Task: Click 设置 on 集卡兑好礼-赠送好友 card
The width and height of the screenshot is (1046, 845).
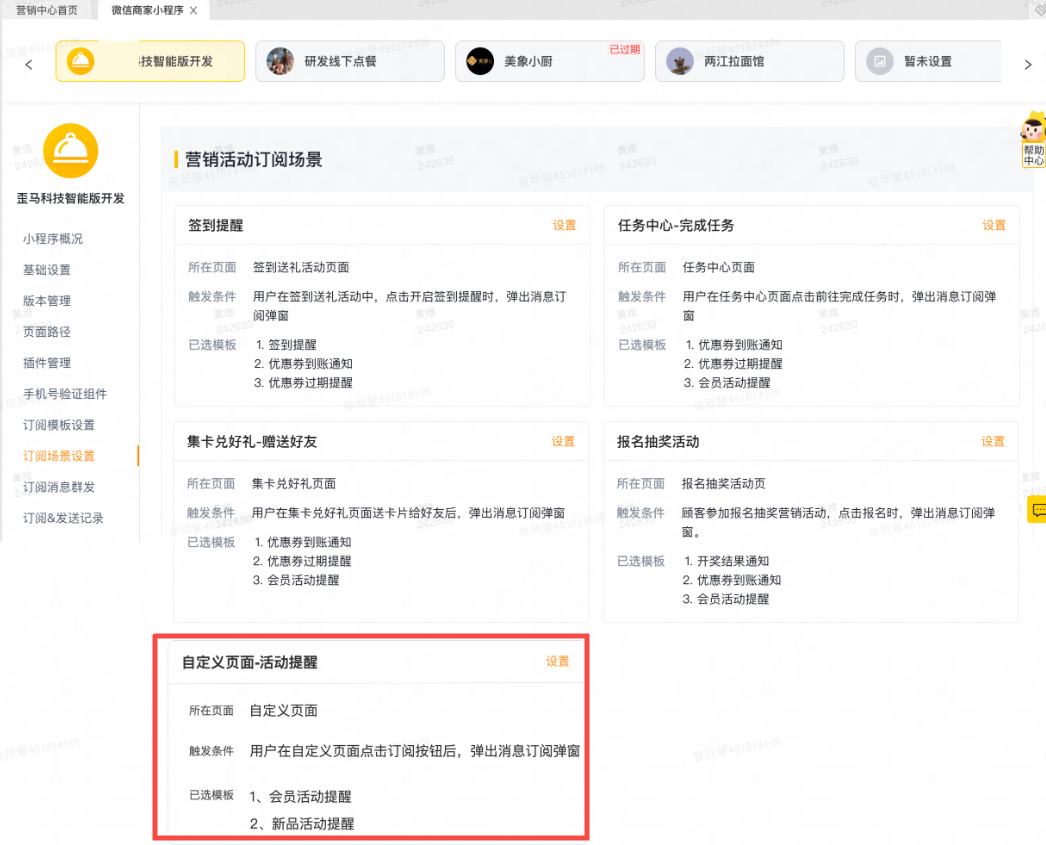Action: point(563,442)
